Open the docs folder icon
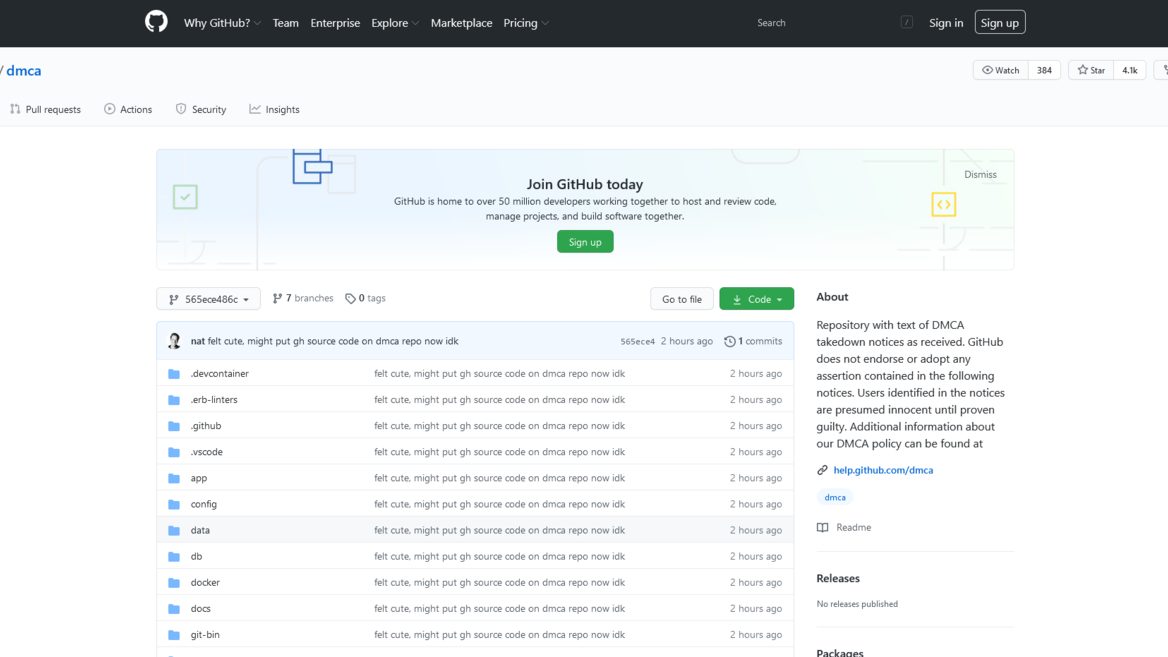 point(174,609)
